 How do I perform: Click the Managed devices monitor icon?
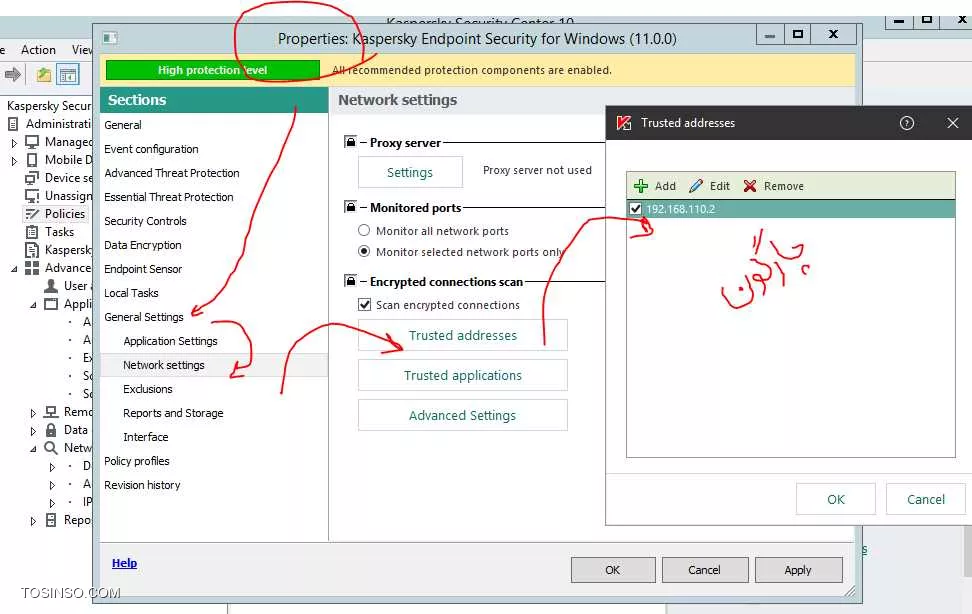[x=32, y=142]
